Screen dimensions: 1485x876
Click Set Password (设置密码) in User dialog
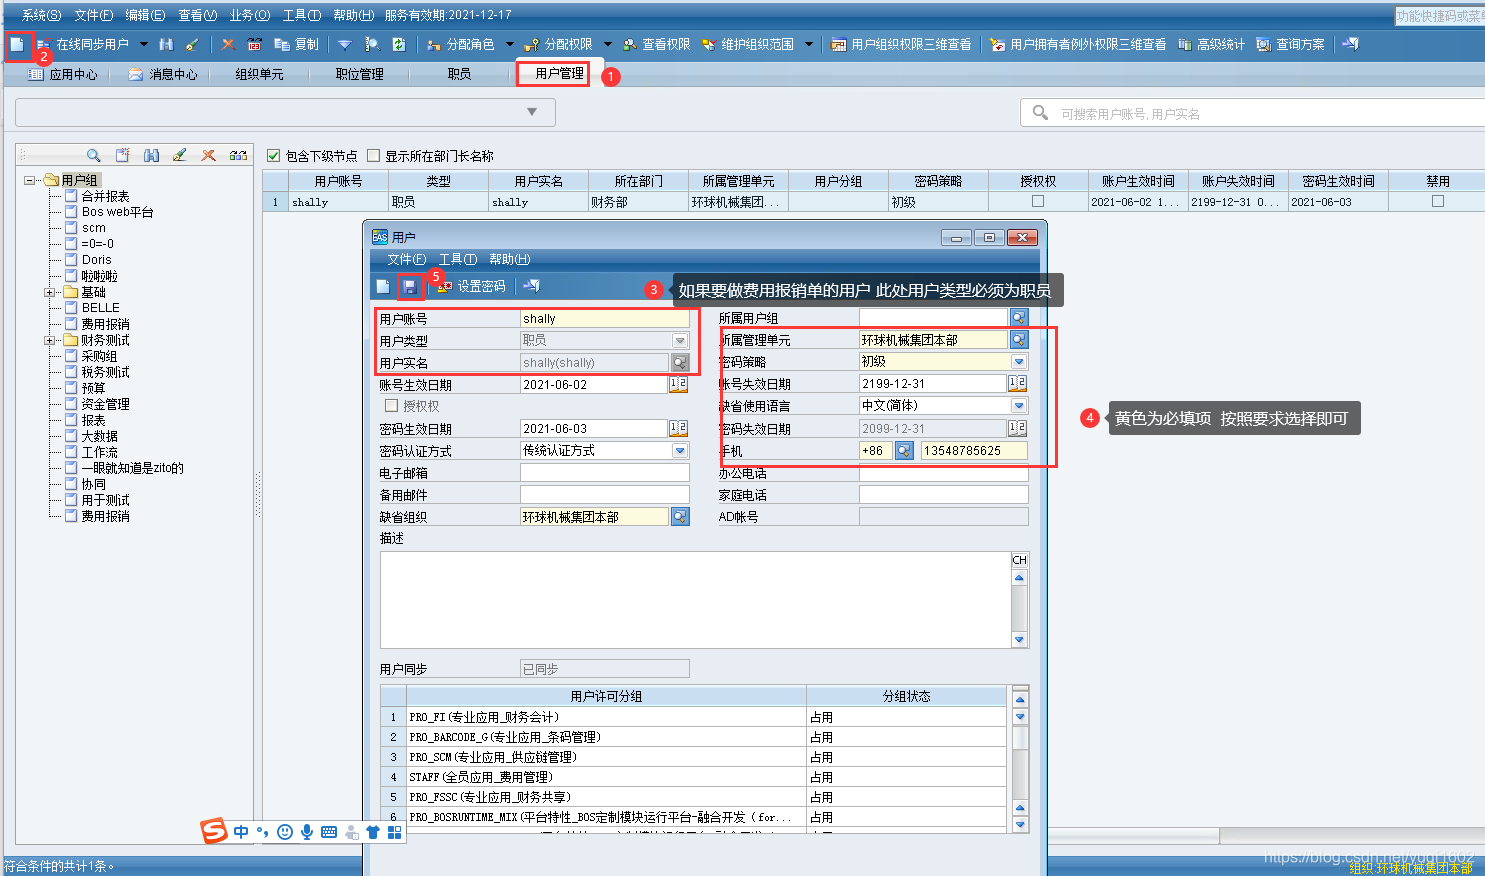click(x=471, y=287)
